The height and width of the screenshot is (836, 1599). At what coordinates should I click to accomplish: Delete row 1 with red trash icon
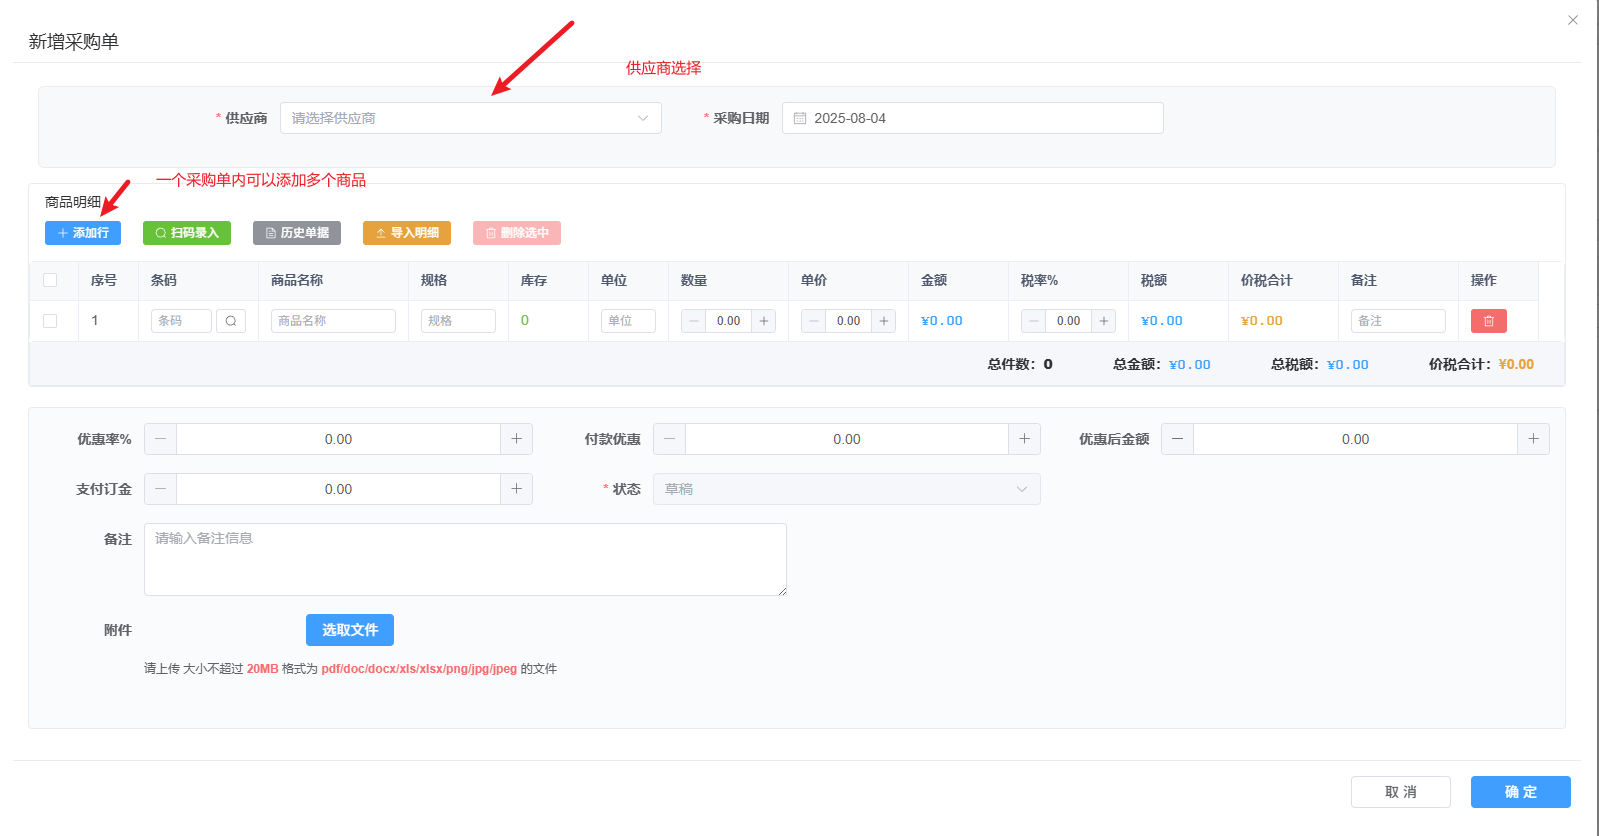point(1488,321)
